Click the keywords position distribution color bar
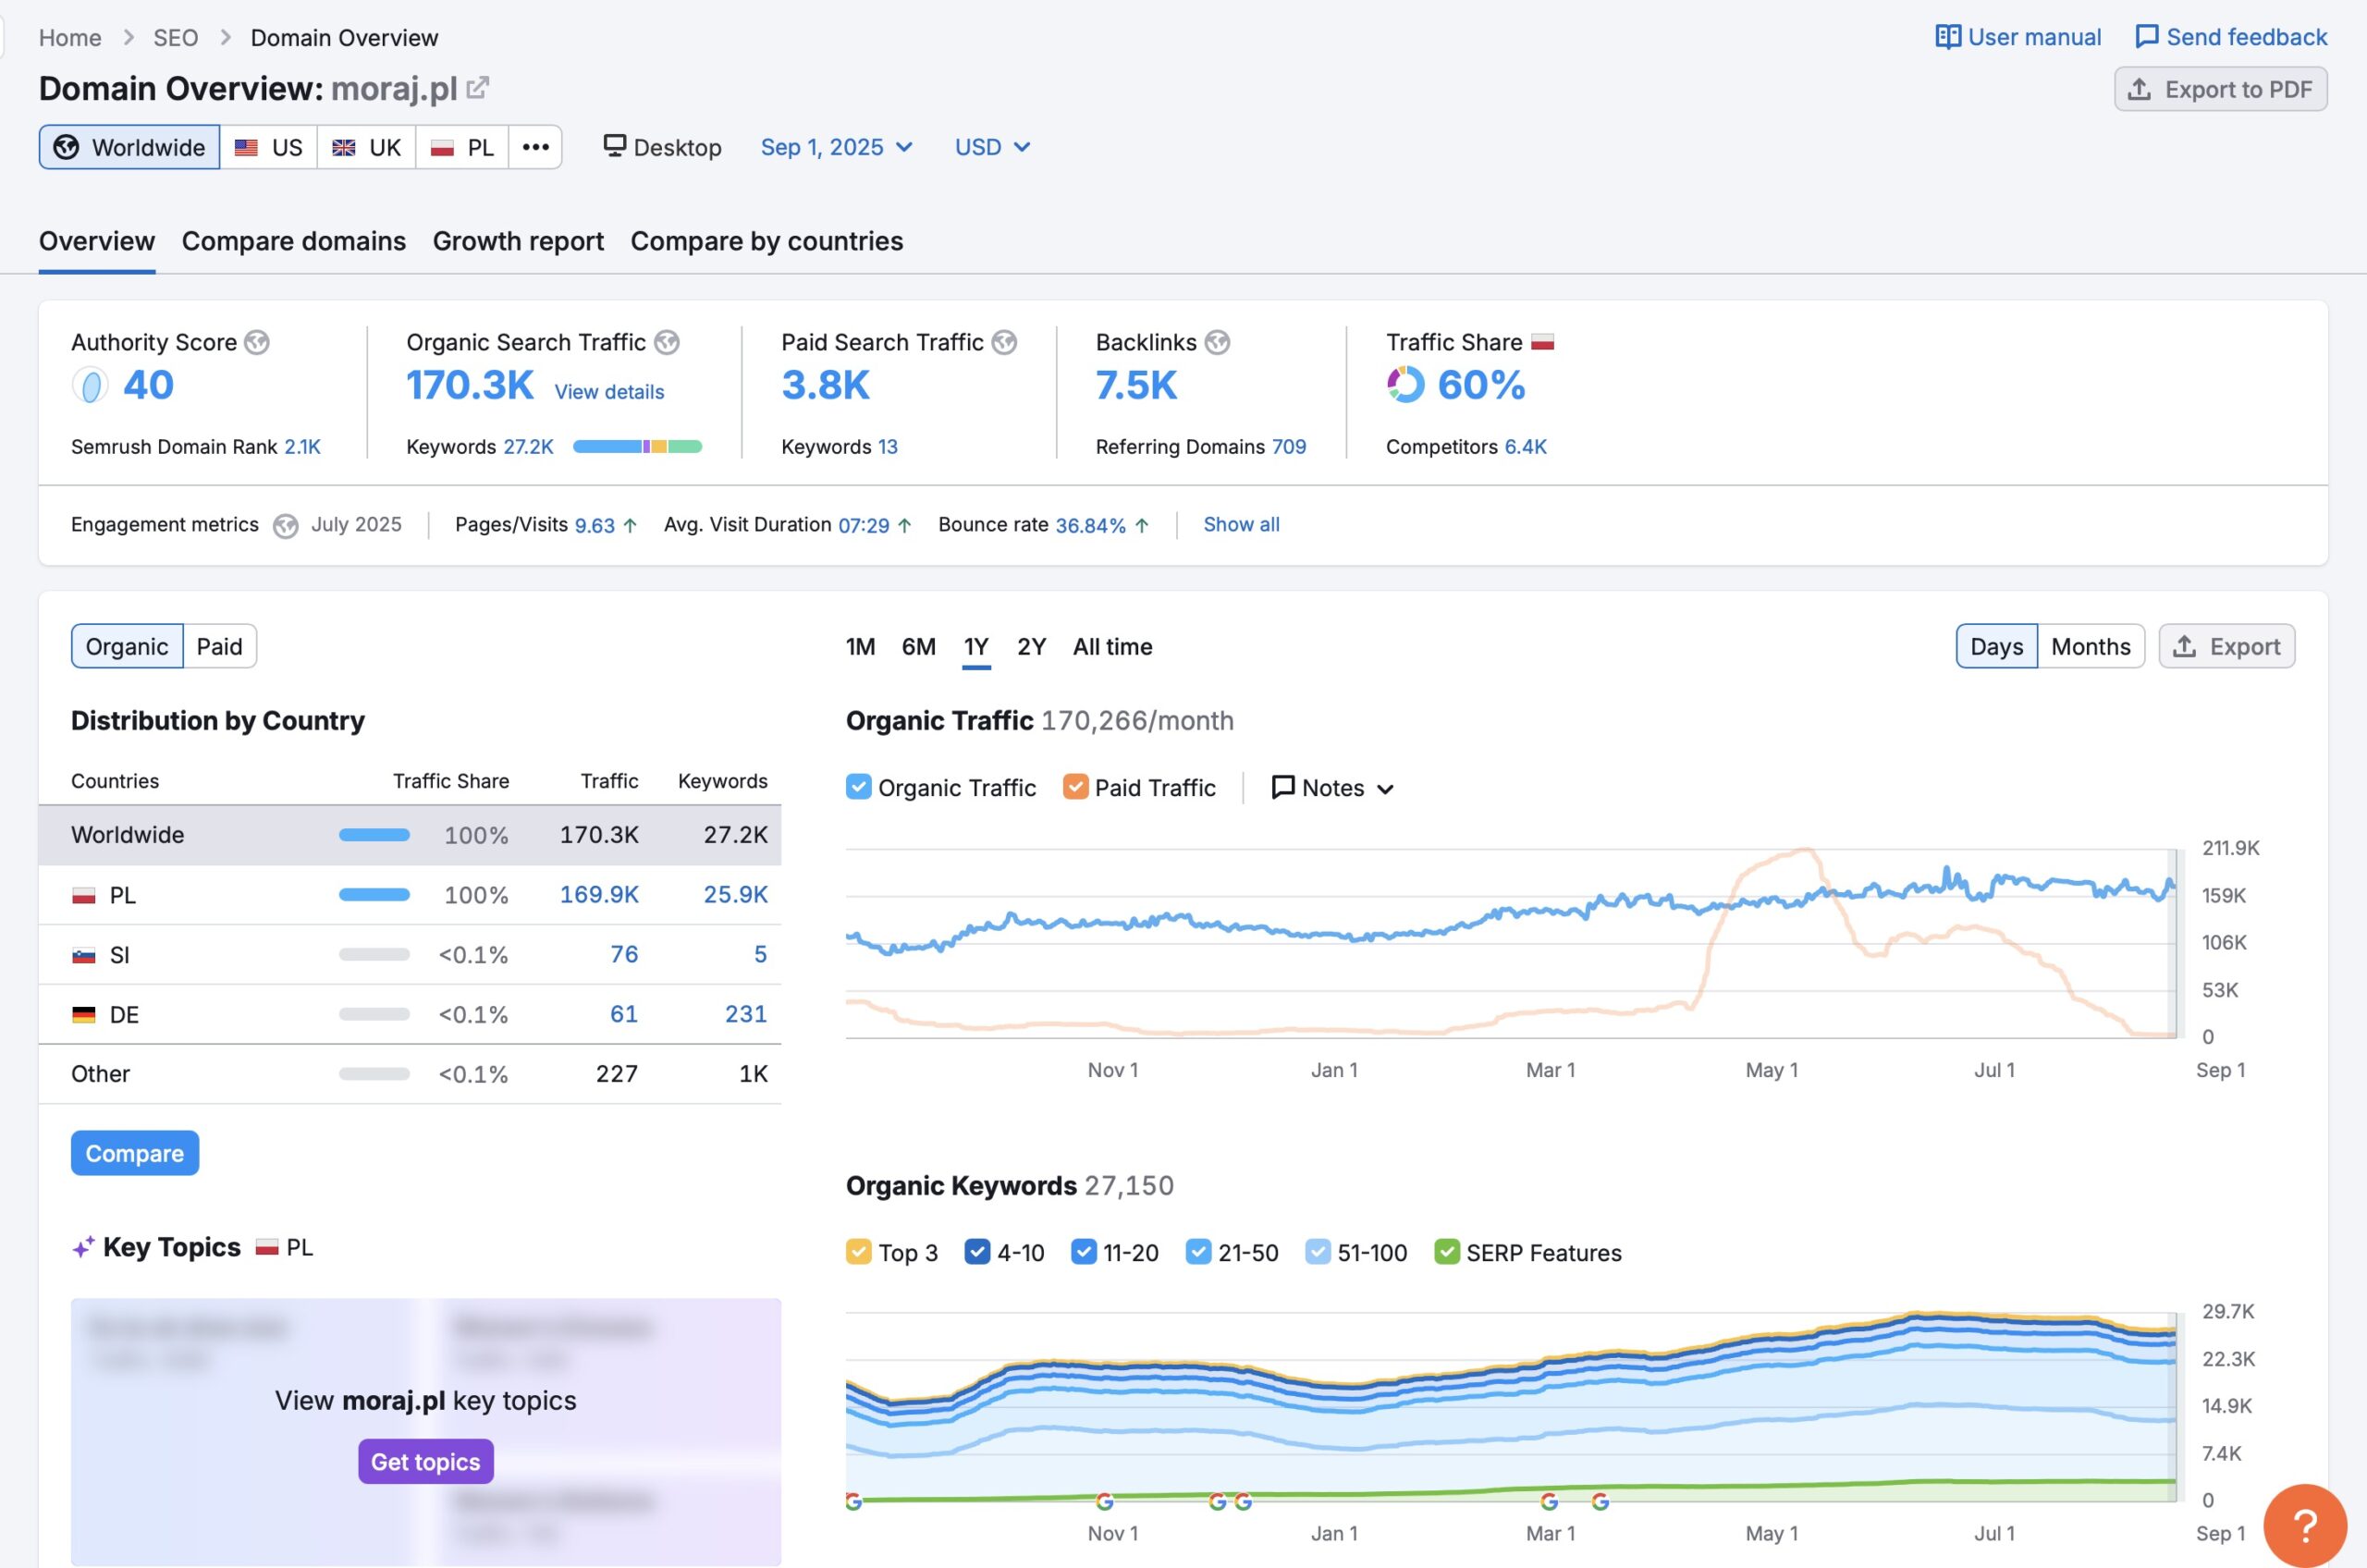The image size is (2367, 1568). [x=637, y=447]
